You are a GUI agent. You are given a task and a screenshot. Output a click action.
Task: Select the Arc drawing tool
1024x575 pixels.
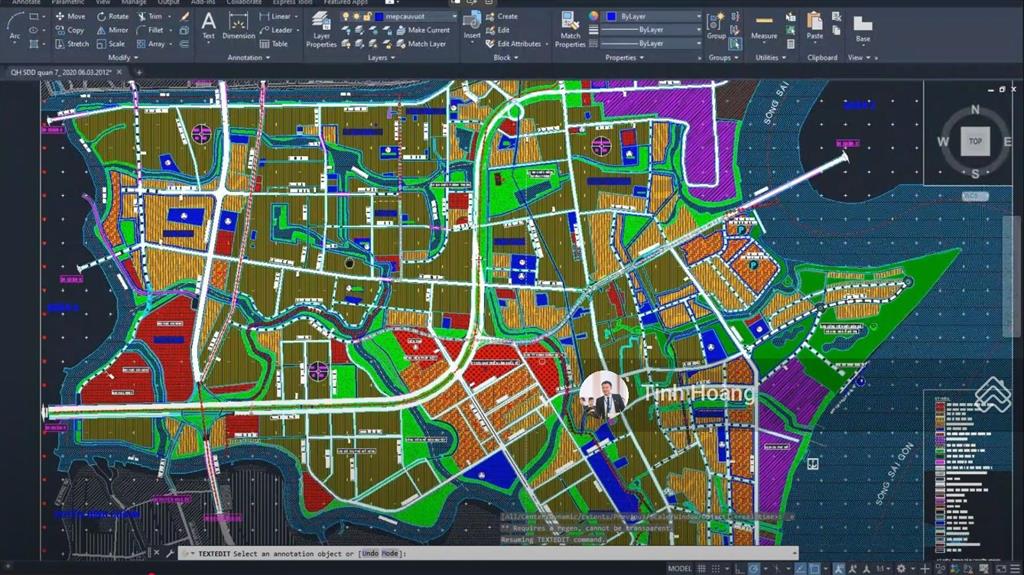(15, 26)
